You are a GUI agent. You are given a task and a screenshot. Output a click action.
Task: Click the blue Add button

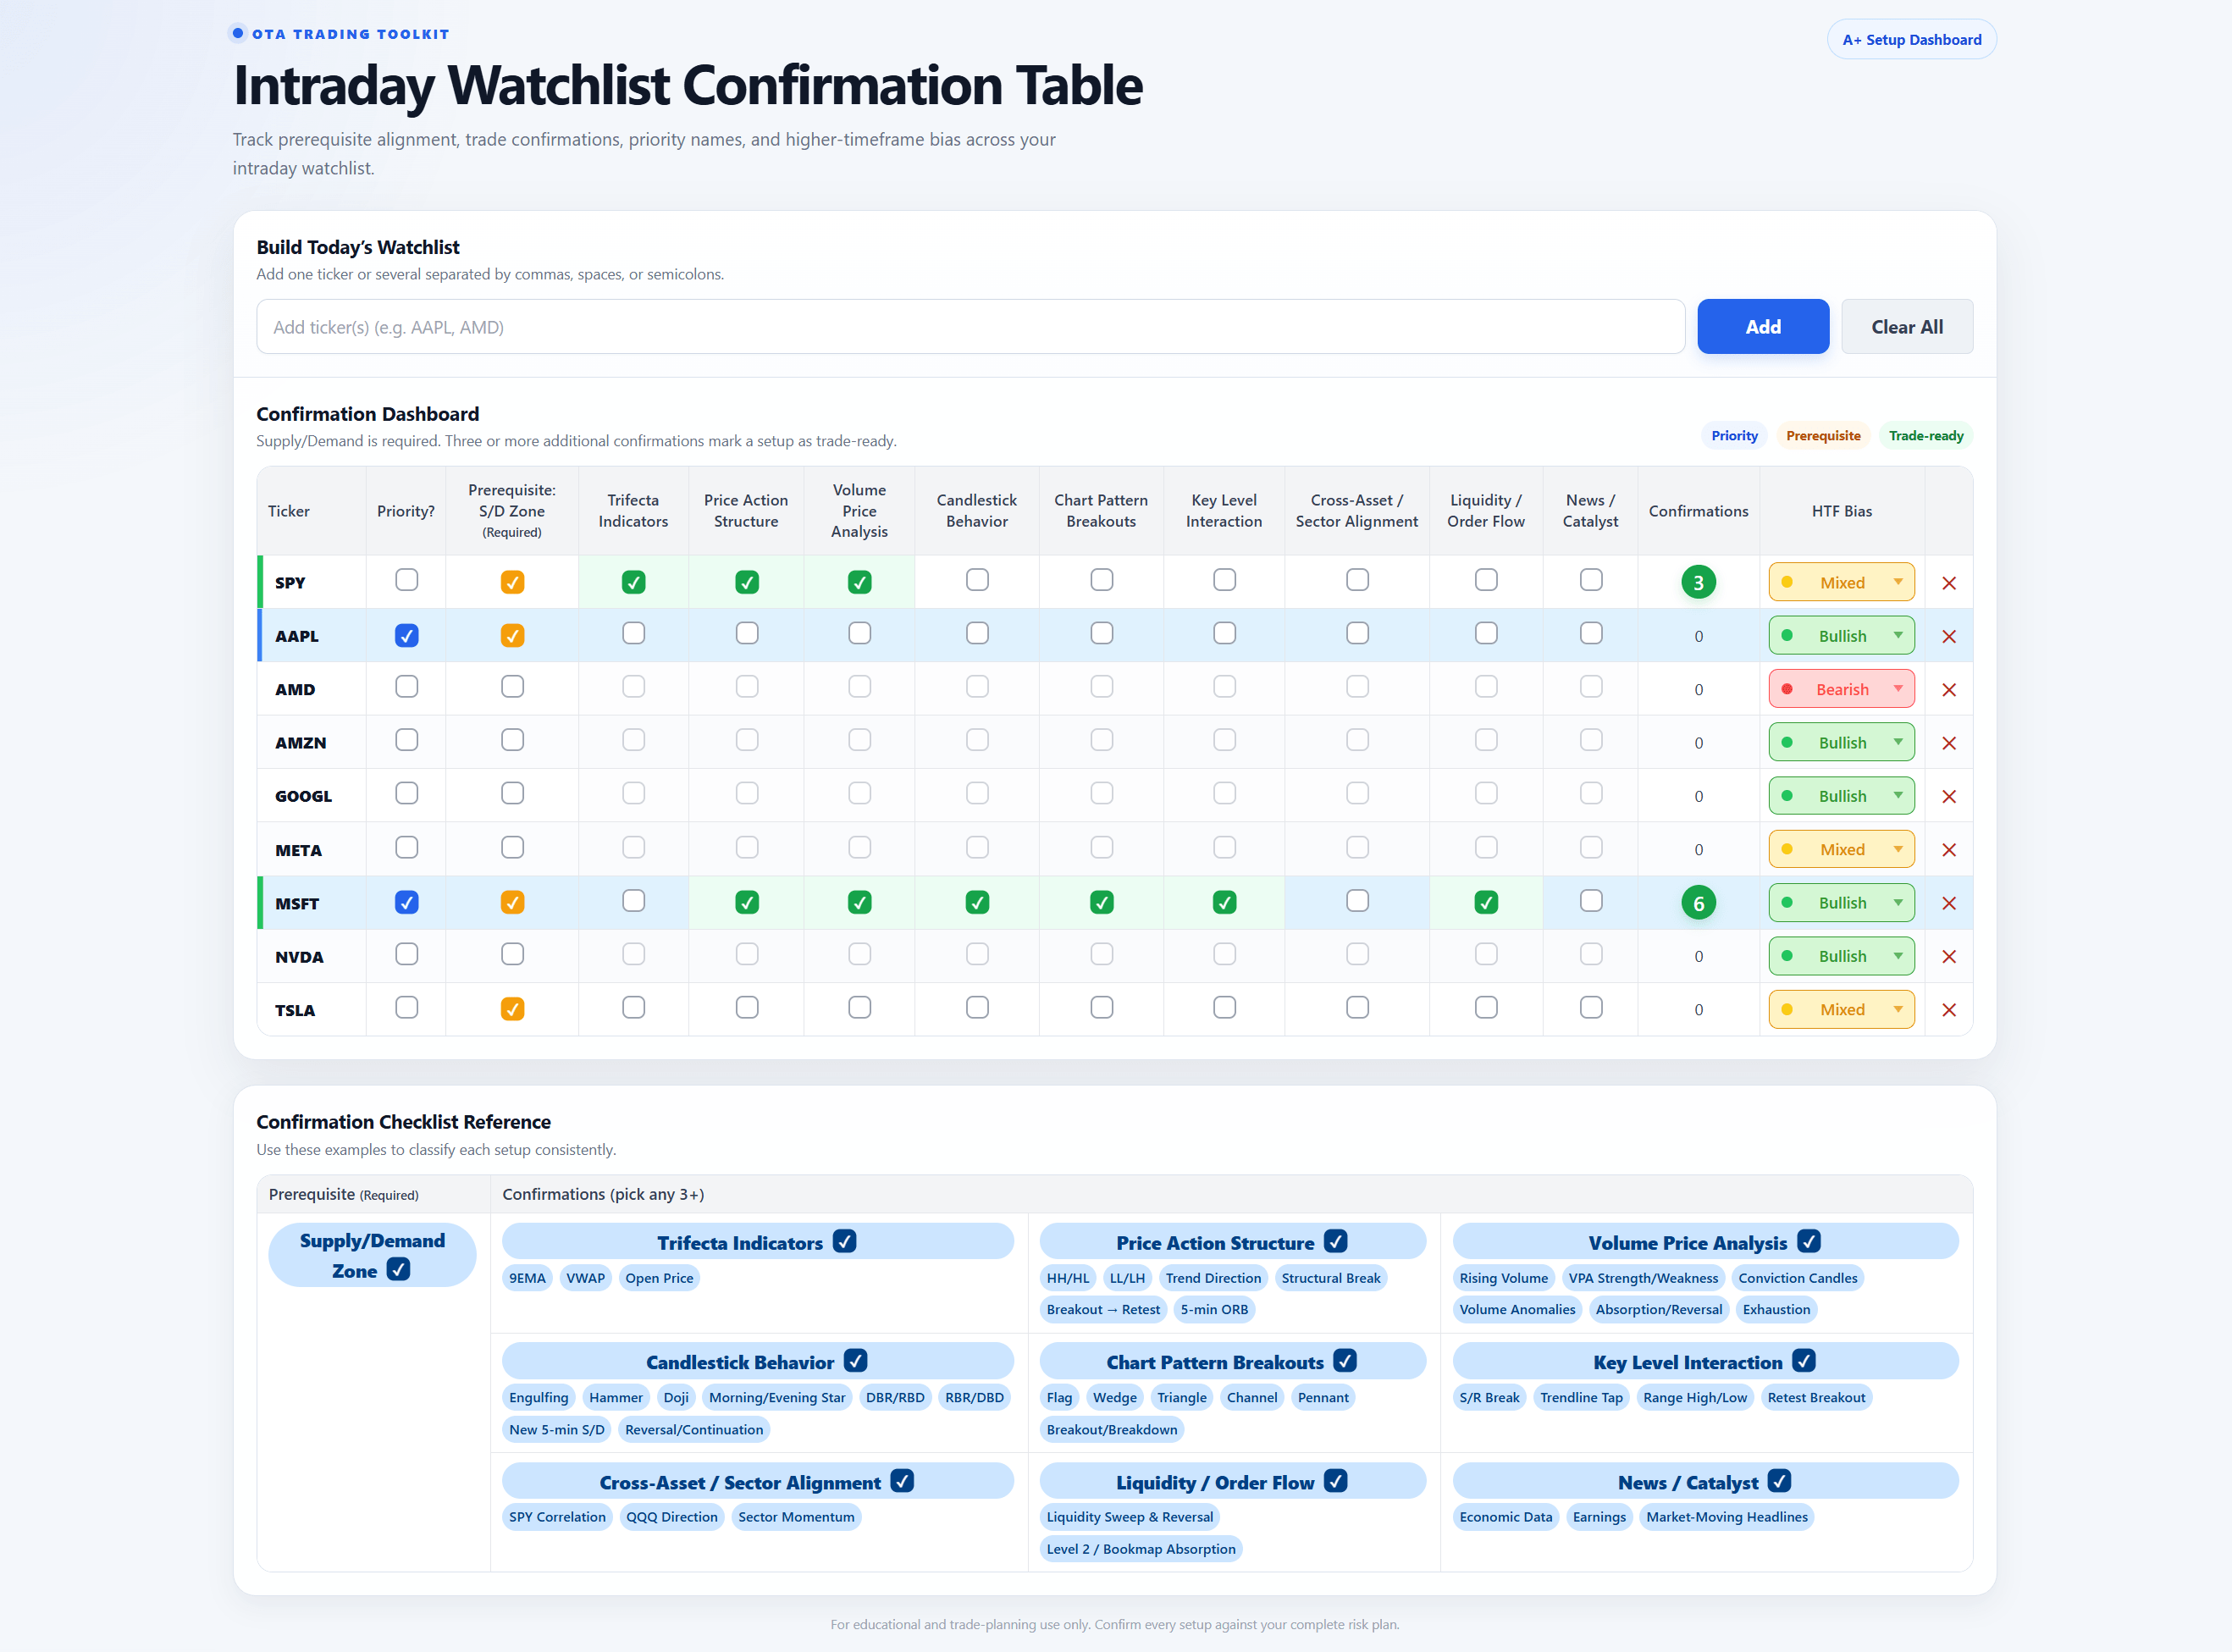[x=1762, y=327]
